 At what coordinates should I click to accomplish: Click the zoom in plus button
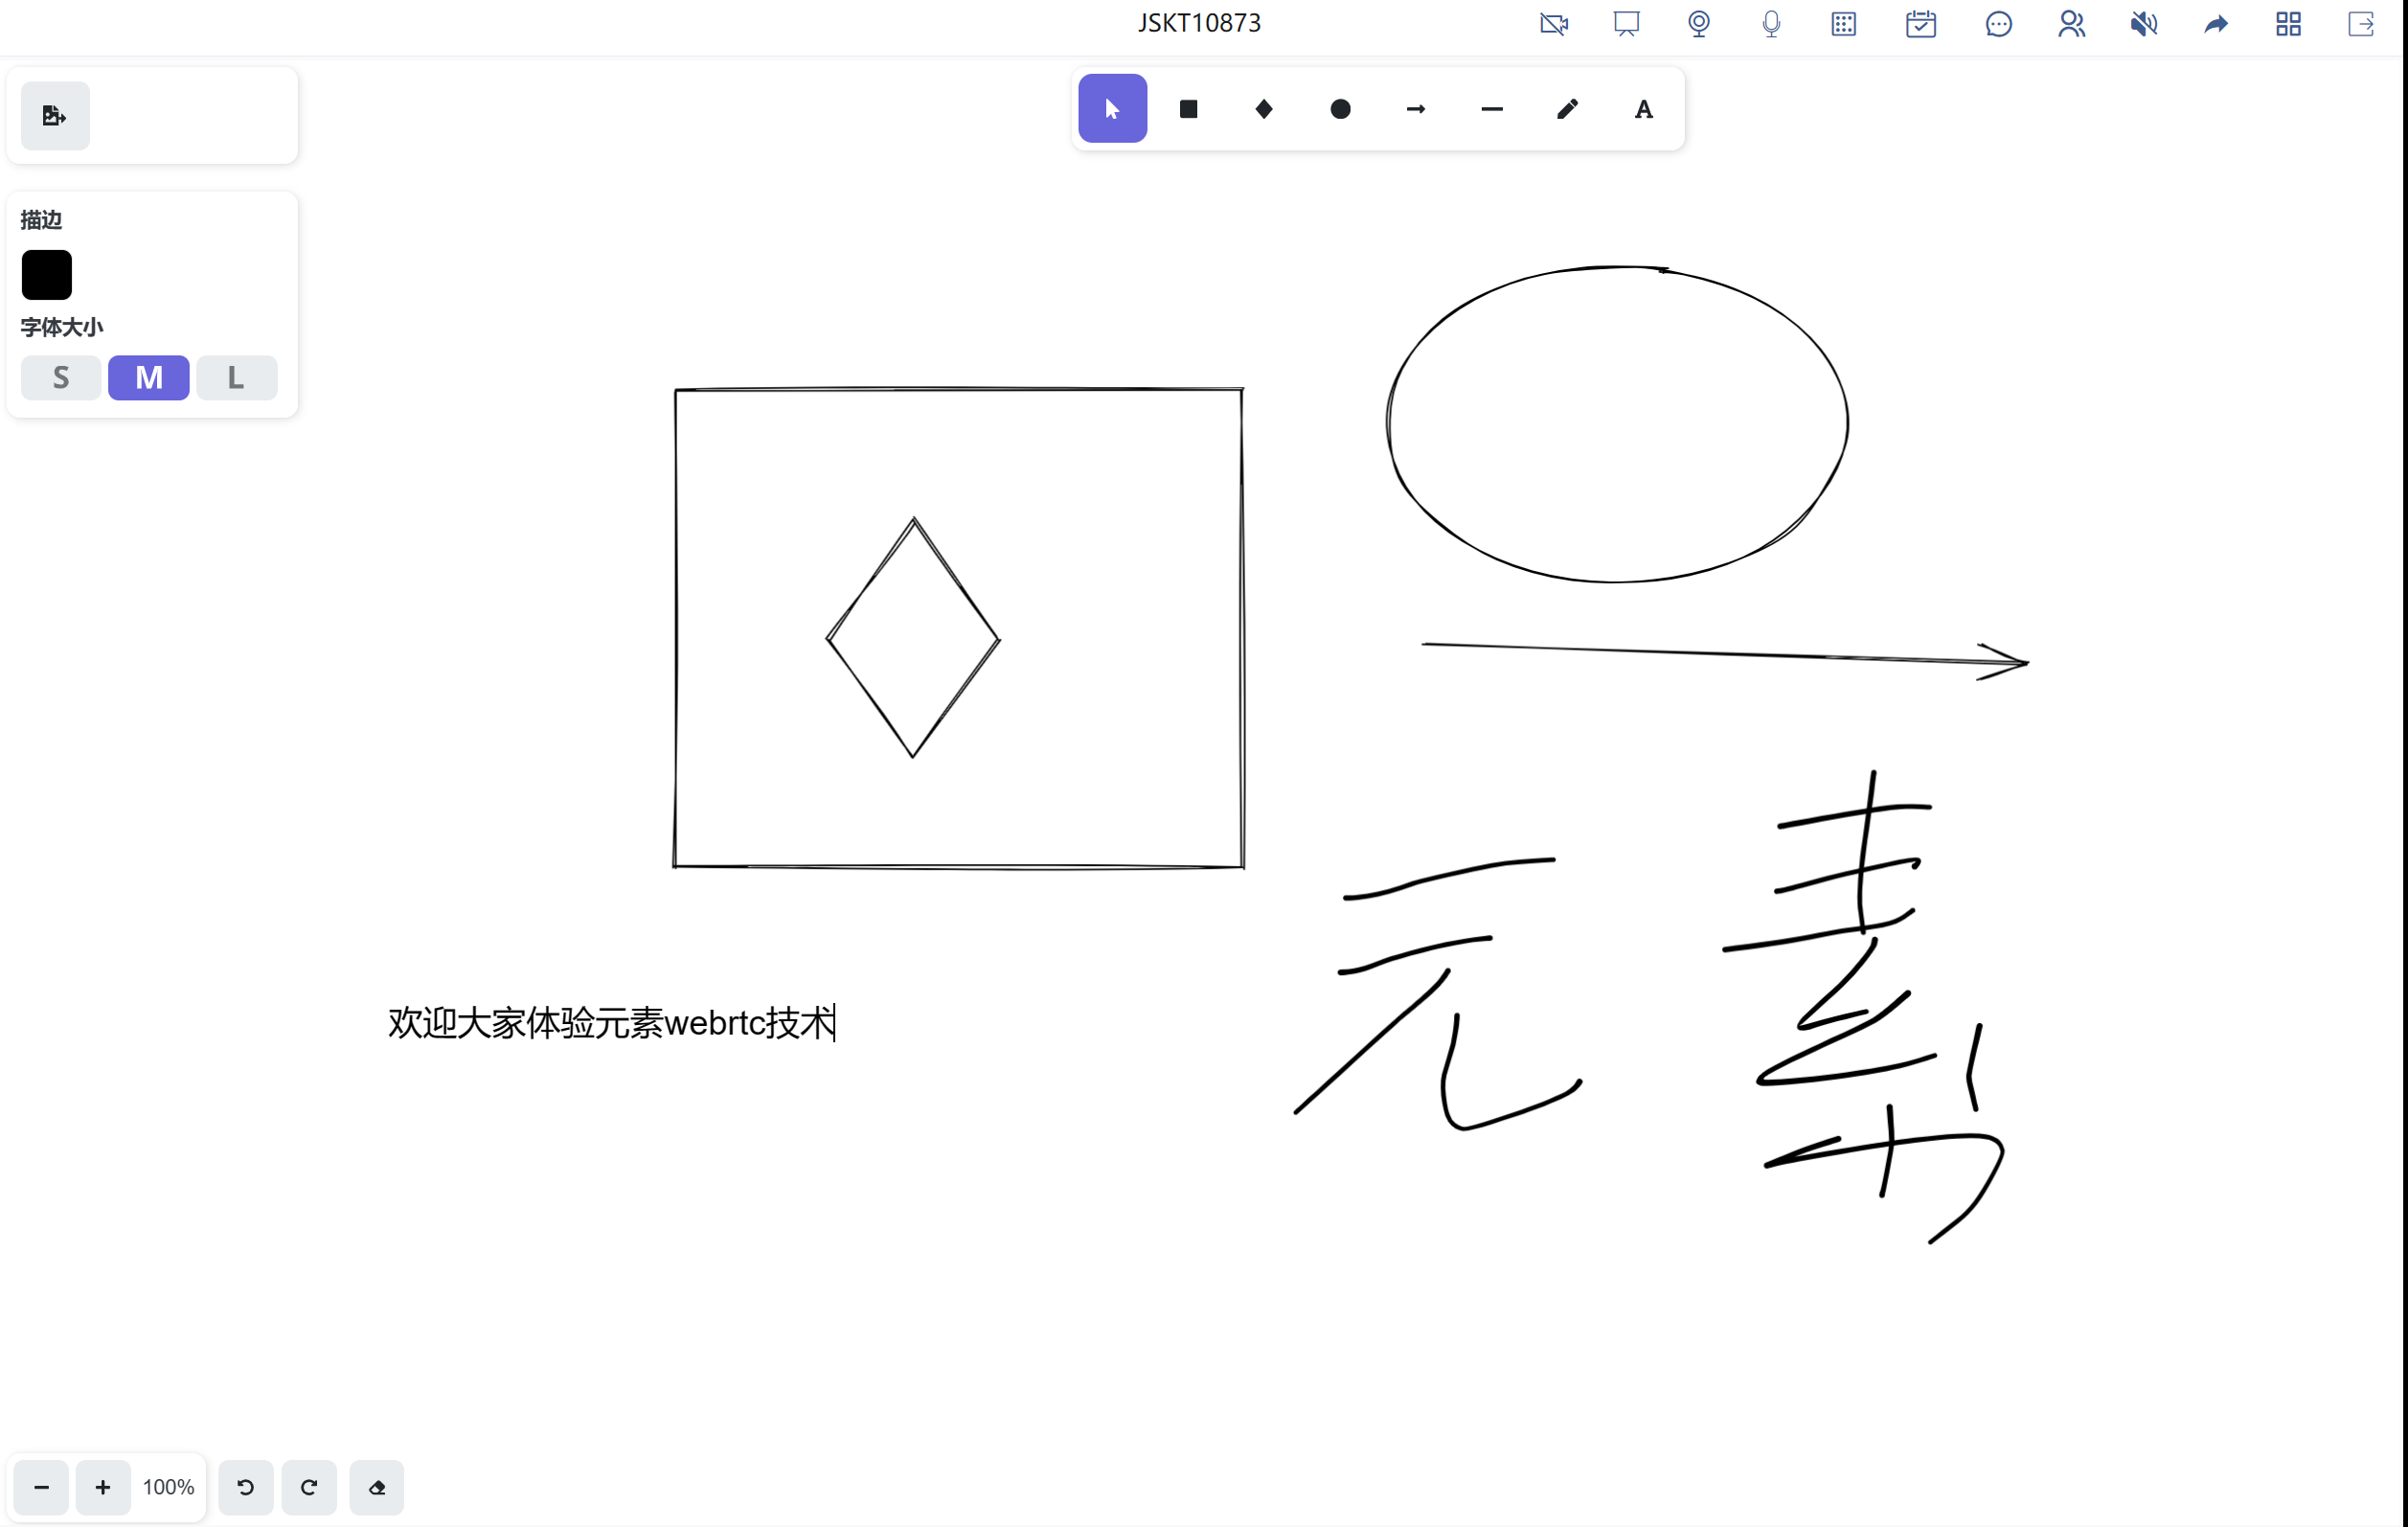[103, 1487]
